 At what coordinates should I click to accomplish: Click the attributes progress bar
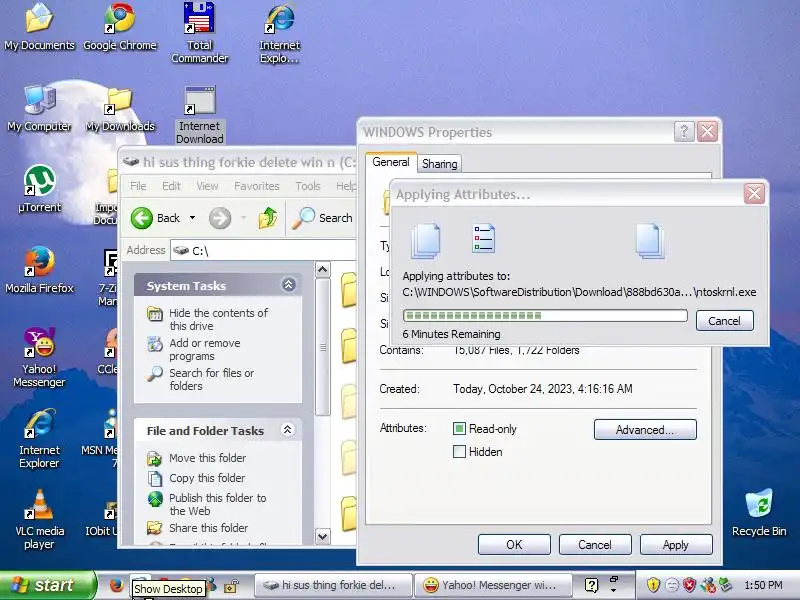[545, 316]
